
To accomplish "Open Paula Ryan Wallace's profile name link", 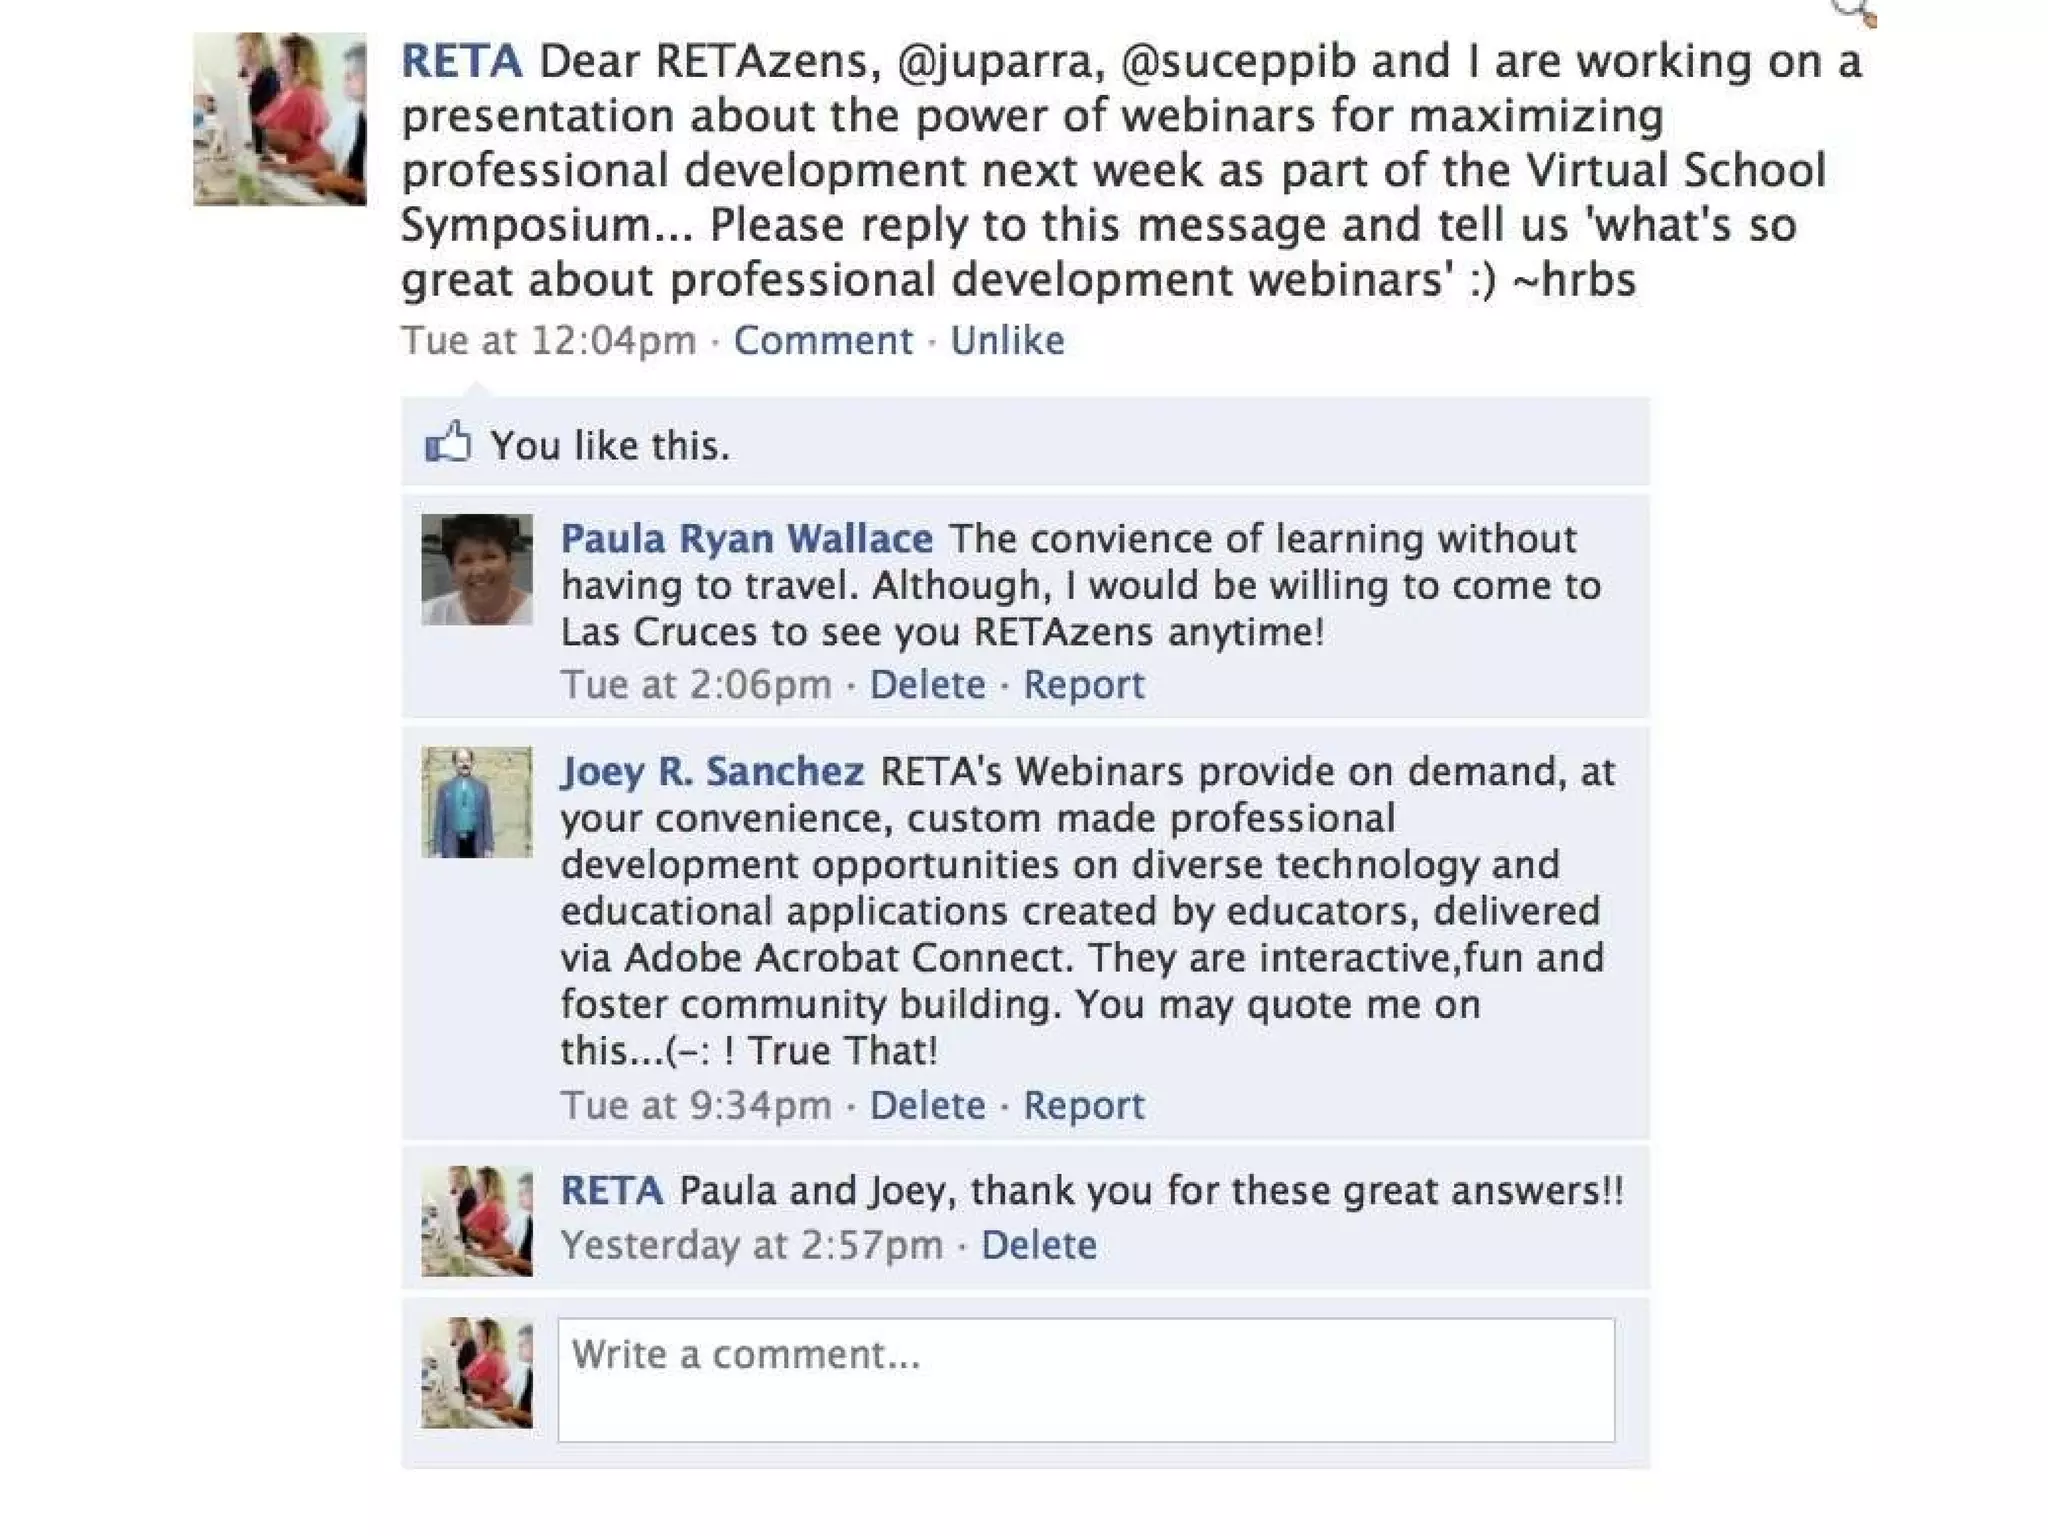I will pyautogui.click(x=746, y=539).
